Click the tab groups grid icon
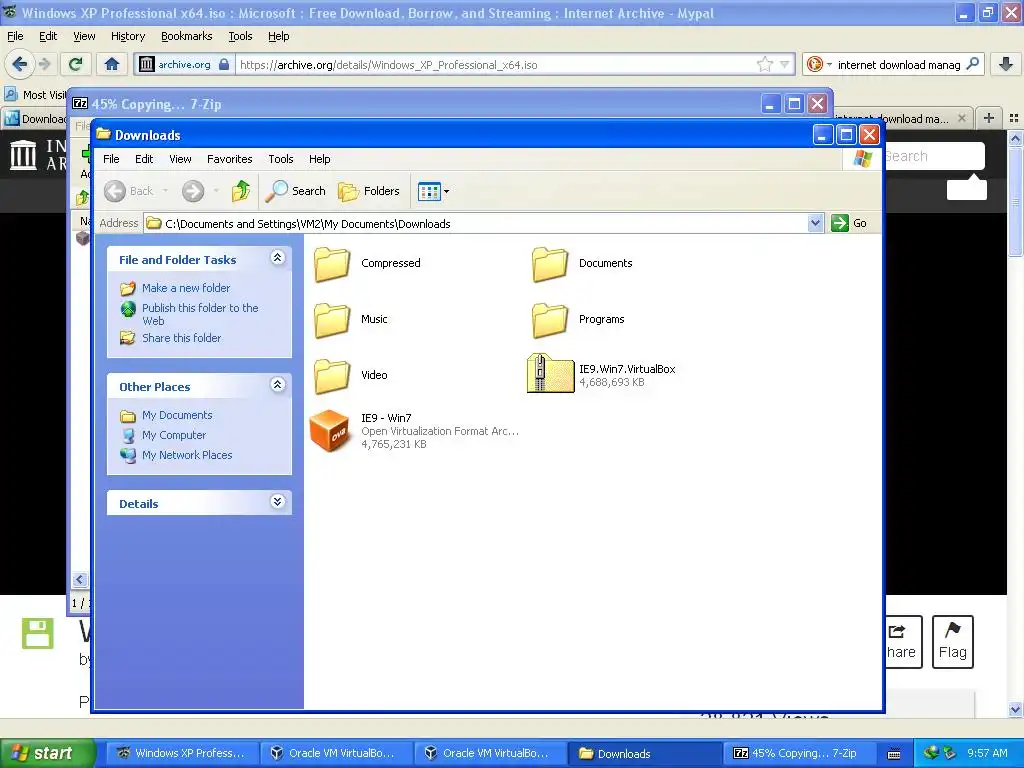Screen dimensions: 1024x768 tap(1014, 118)
